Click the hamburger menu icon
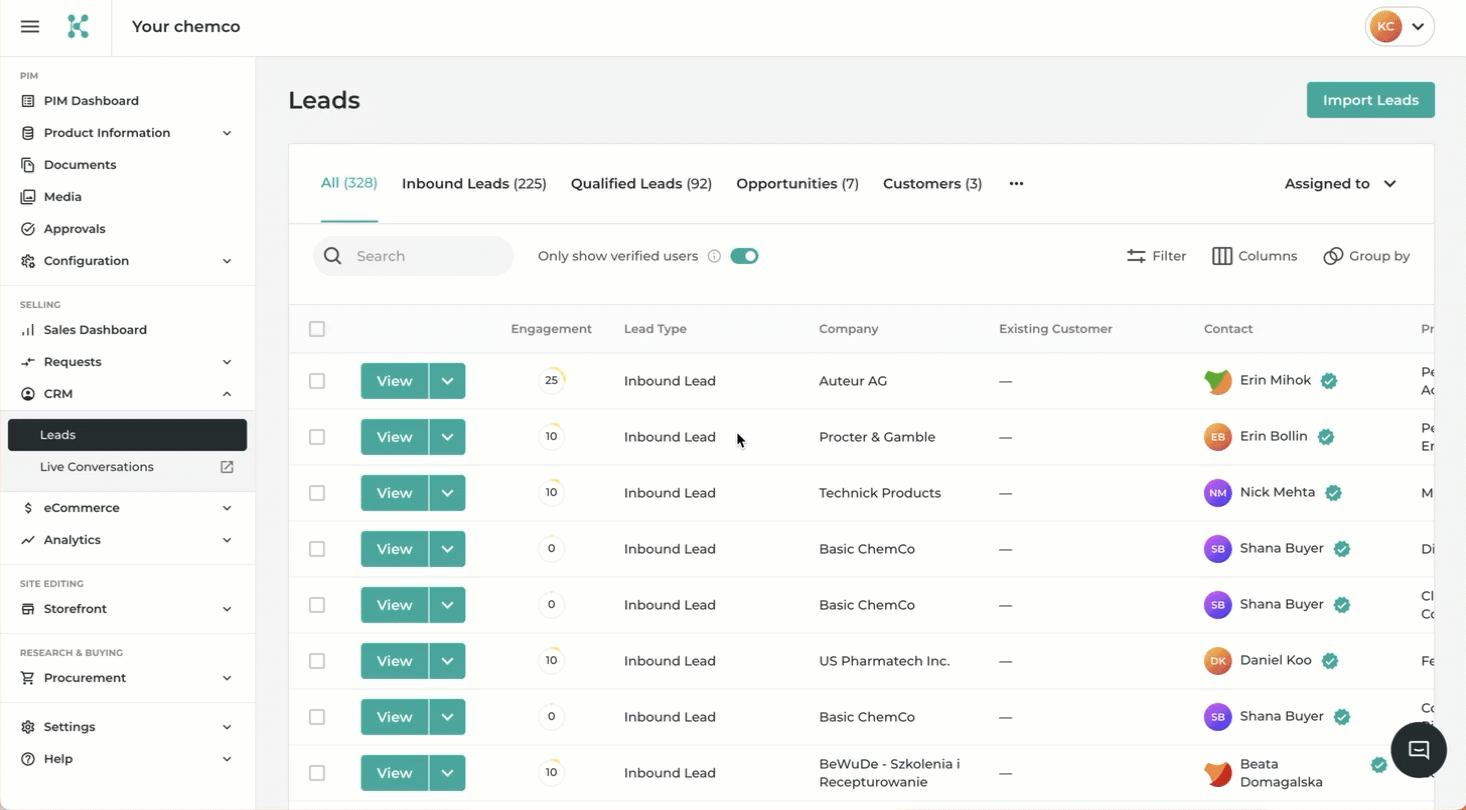Image resolution: width=1466 pixels, height=810 pixels. pos(30,27)
